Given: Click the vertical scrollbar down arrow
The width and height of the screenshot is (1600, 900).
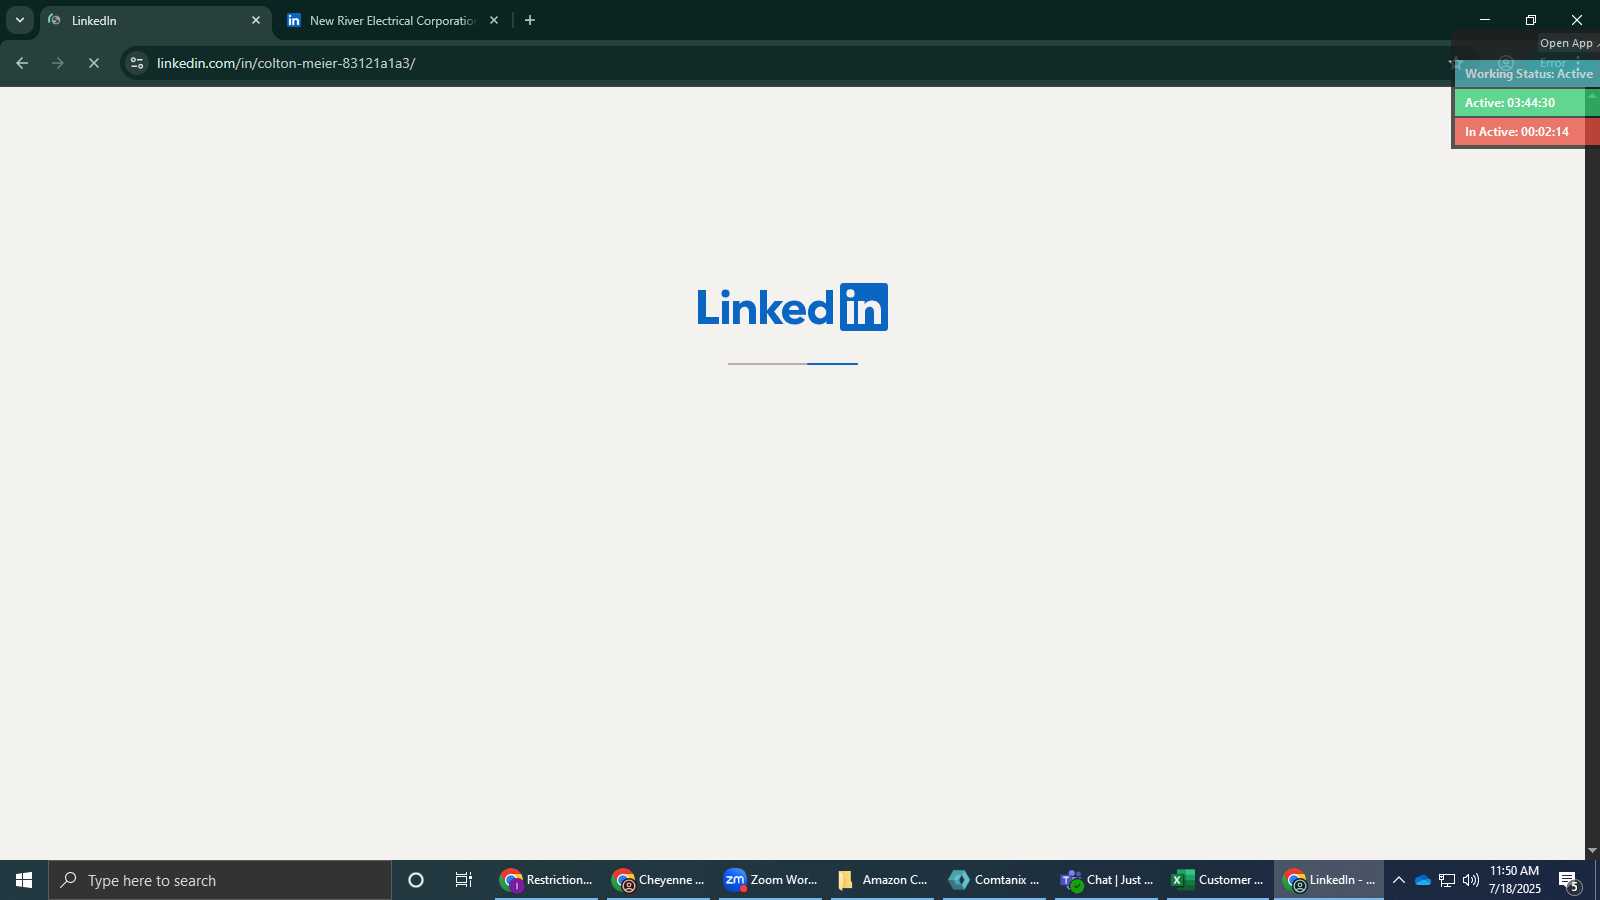Looking at the screenshot, I should click(x=1592, y=851).
